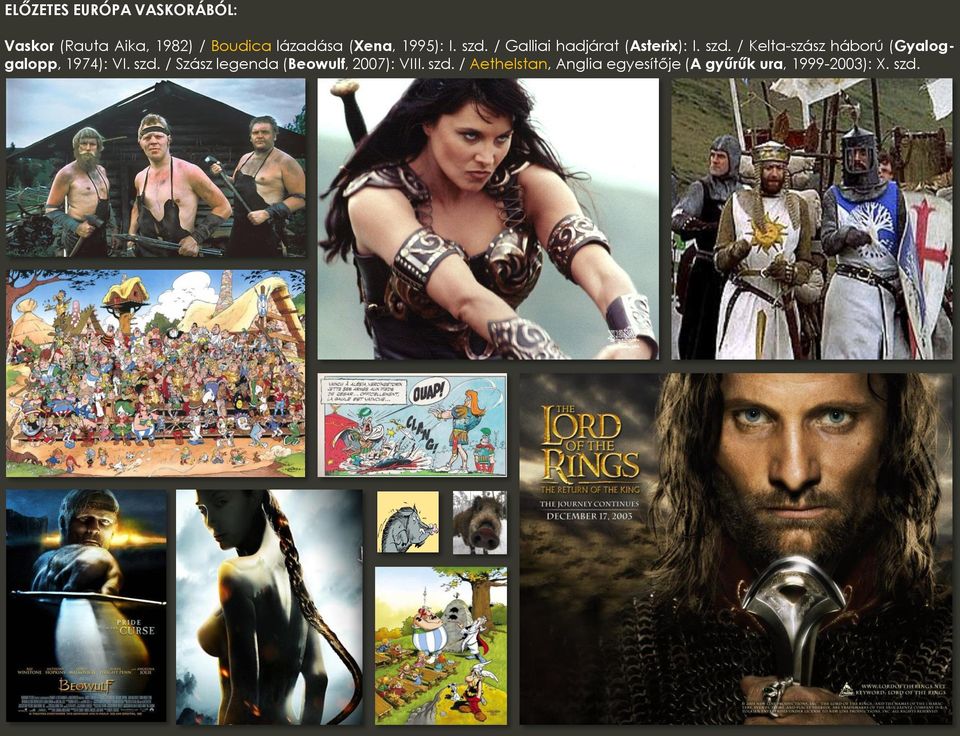Click the yellow Boudica link

[x=241, y=46]
